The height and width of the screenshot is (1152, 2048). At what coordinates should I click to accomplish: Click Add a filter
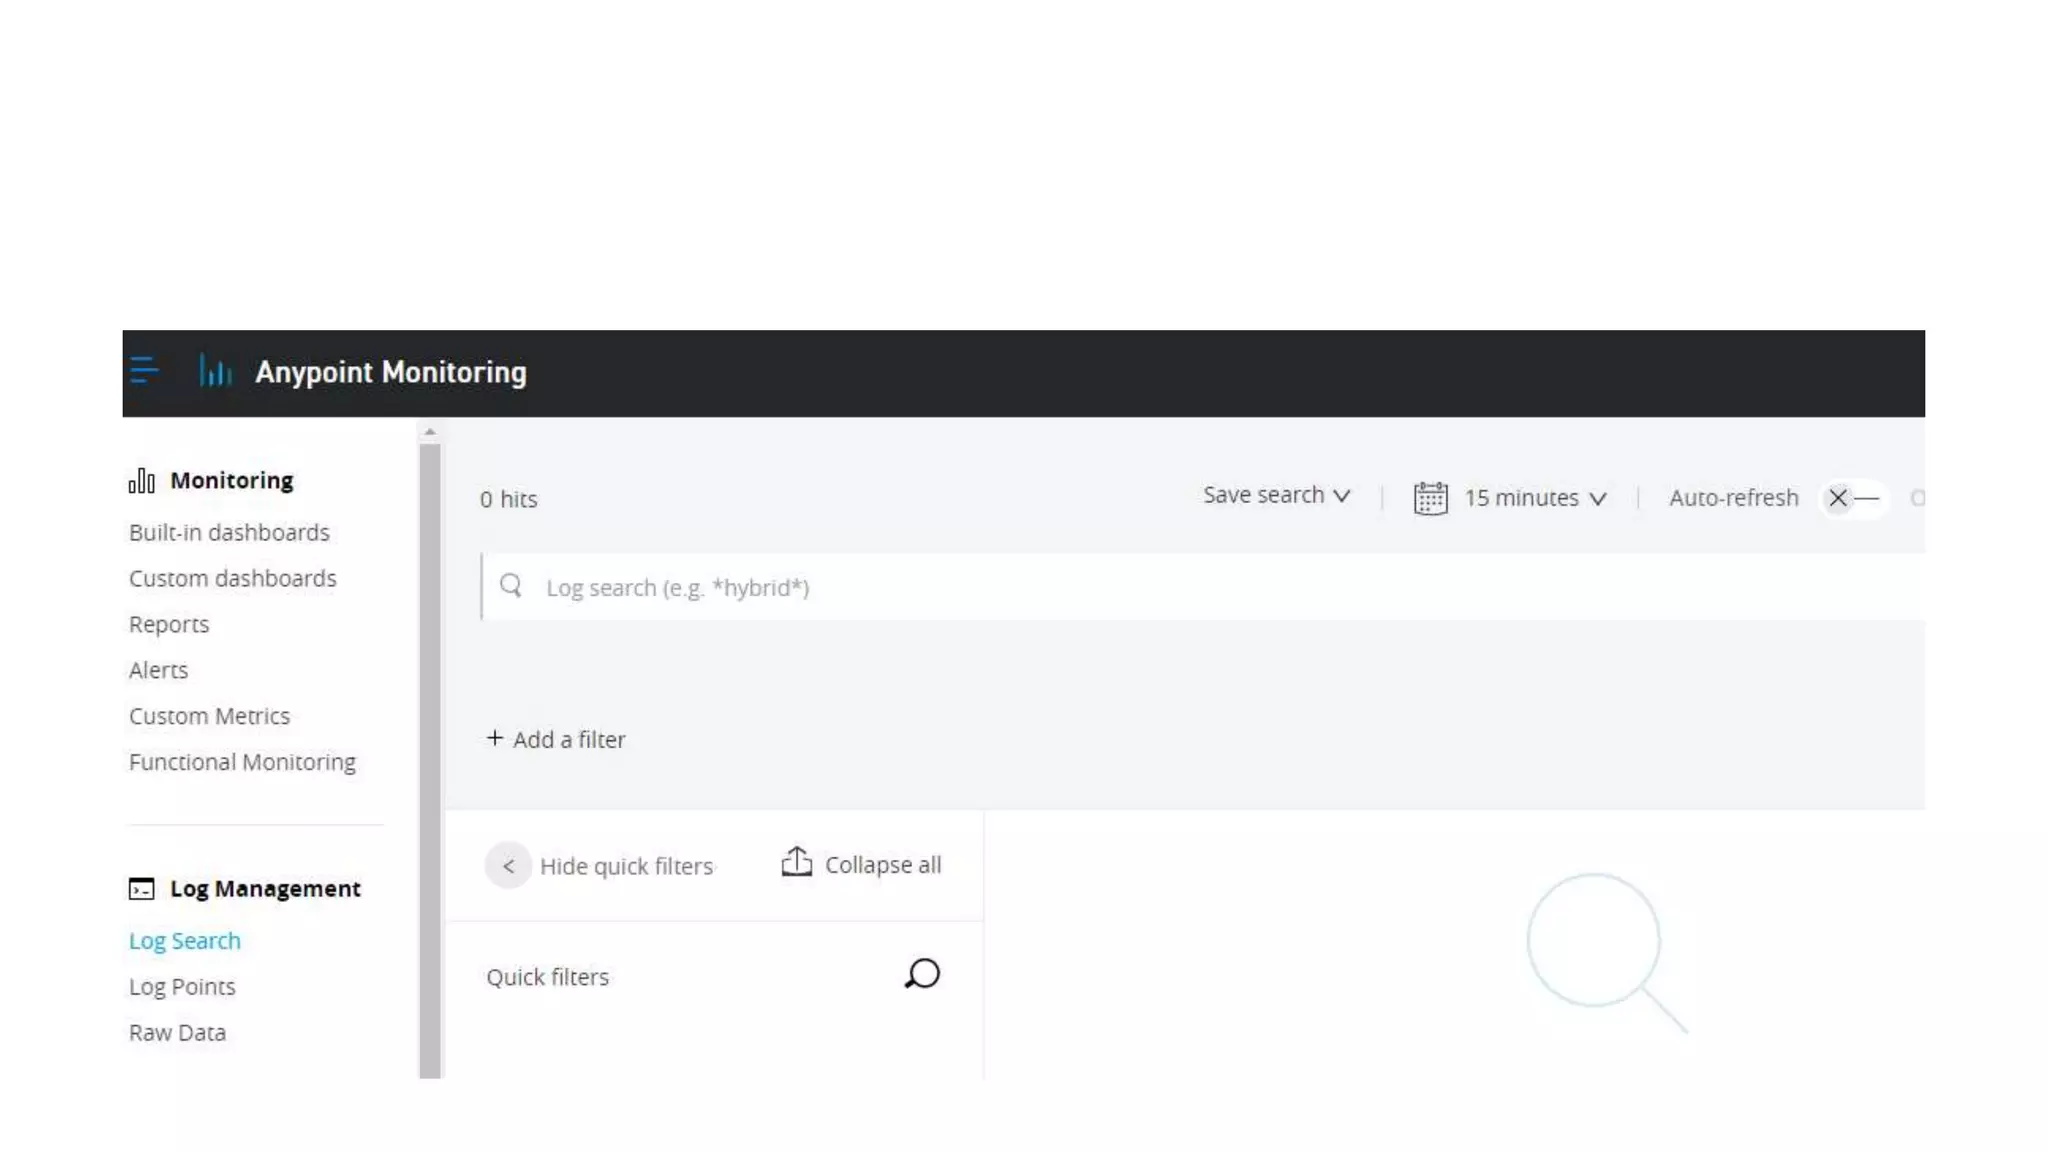[569, 739]
